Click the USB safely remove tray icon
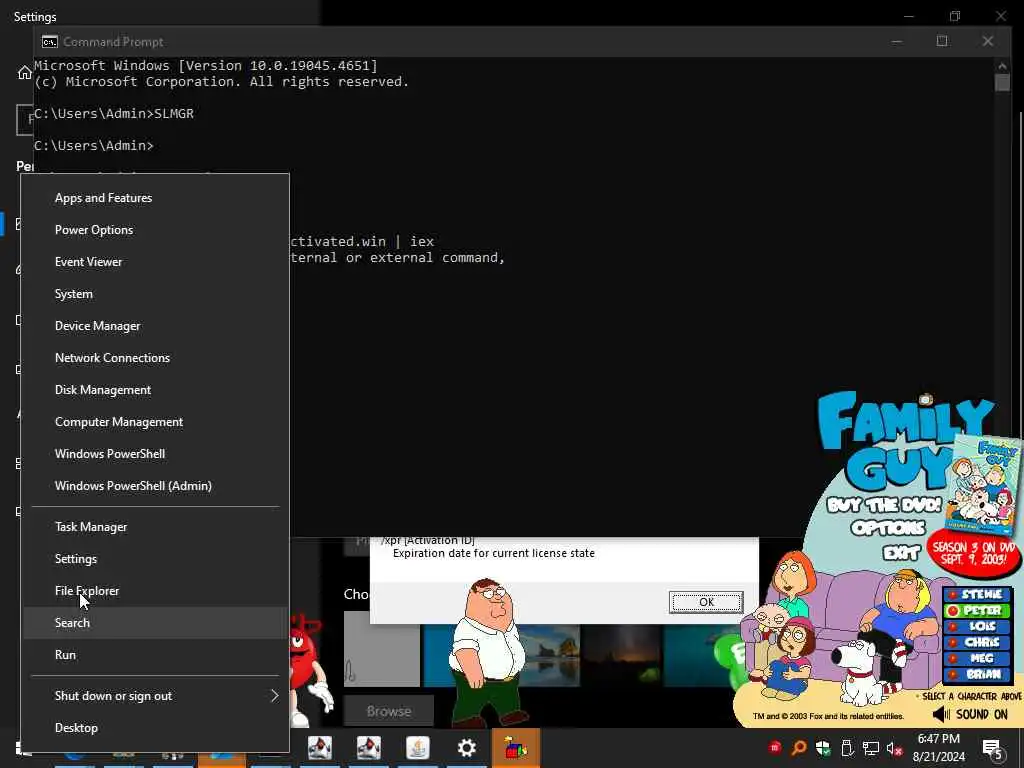The height and width of the screenshot is (768, 1024). point(847,748)
